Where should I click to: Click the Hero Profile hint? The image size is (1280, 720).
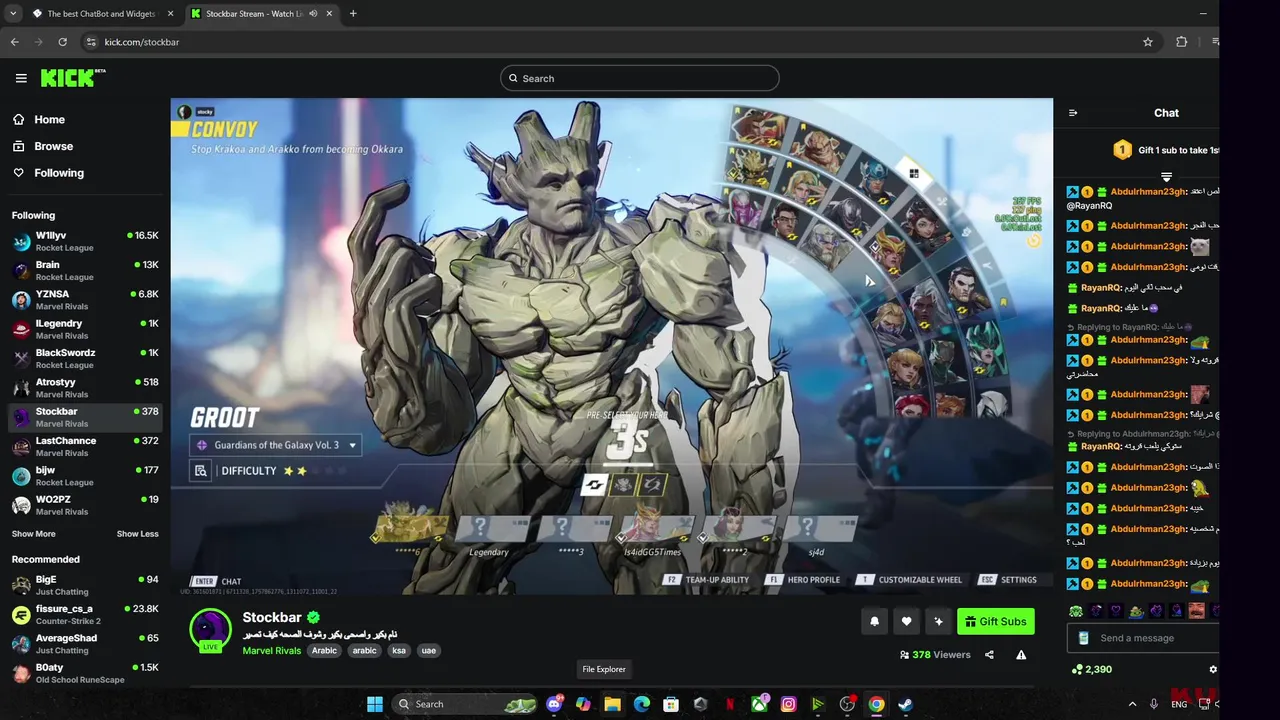click(x=803, y=580)
